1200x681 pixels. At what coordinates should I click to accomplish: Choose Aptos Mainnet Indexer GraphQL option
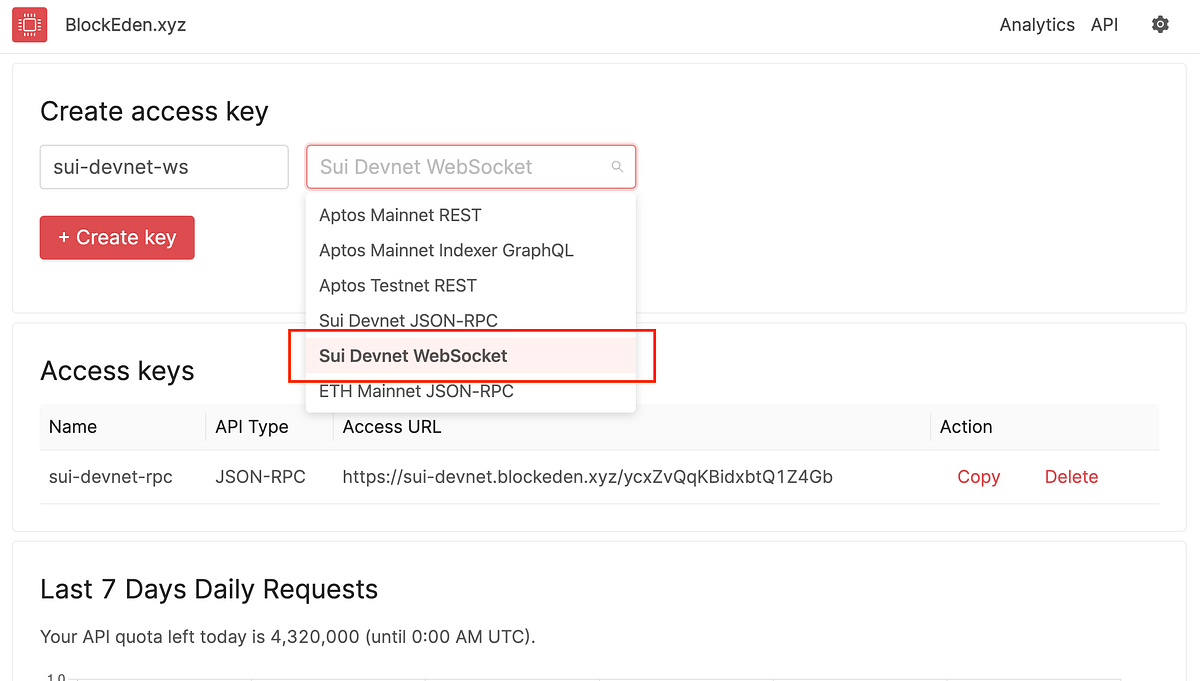tap(446, 250)
